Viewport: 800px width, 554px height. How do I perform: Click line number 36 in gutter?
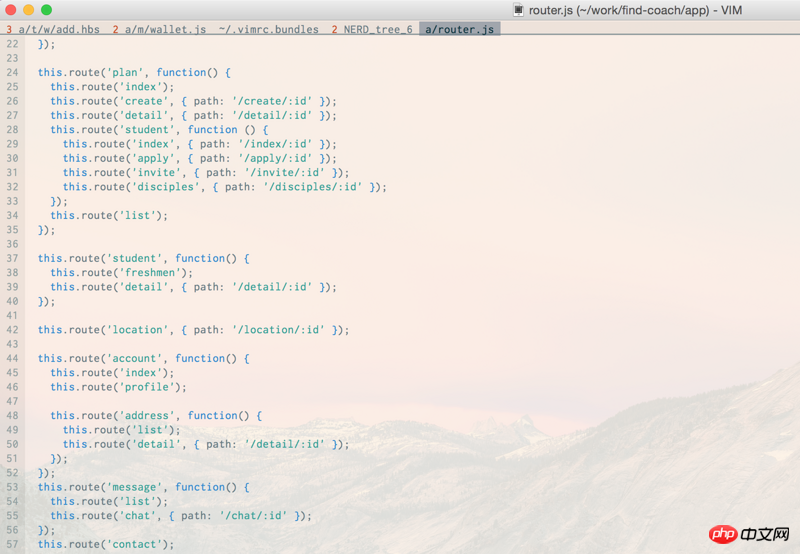pyautogui.click(x=12, y=244)
